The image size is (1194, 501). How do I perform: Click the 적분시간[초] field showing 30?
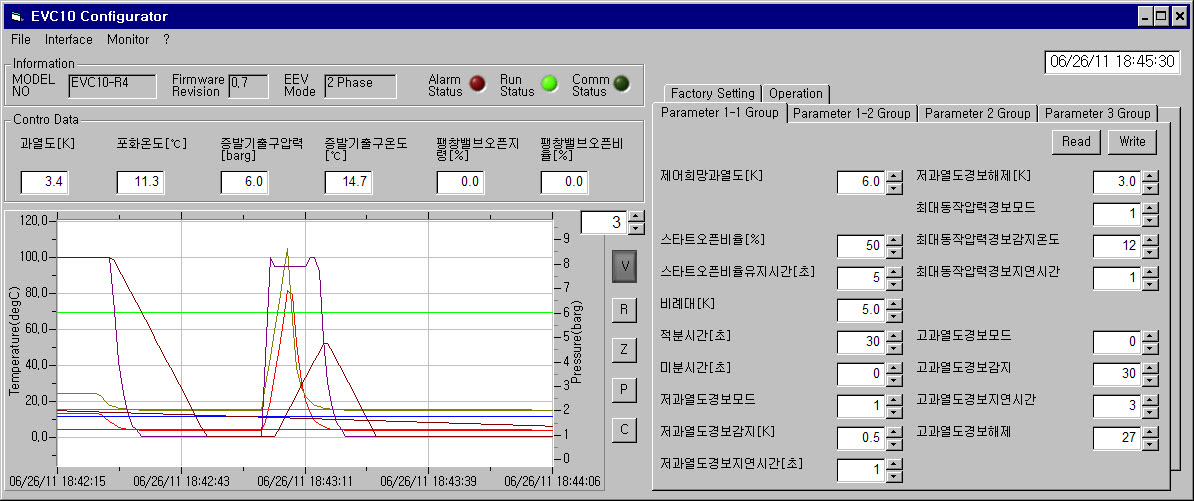point(862,342)
